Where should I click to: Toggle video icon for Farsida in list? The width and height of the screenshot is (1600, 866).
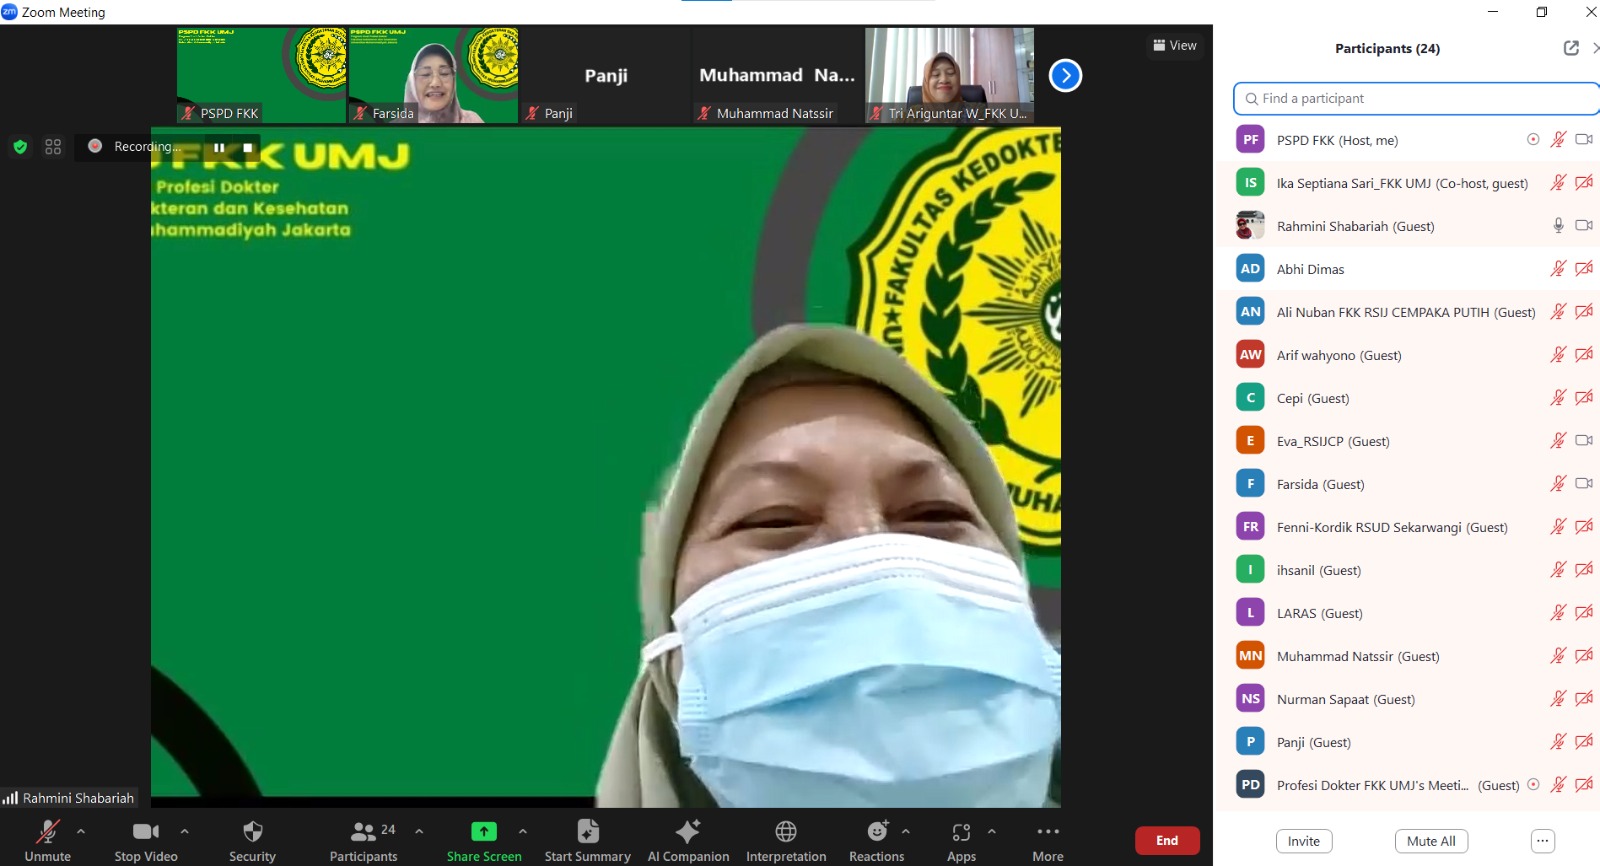tap(1584, 484)
